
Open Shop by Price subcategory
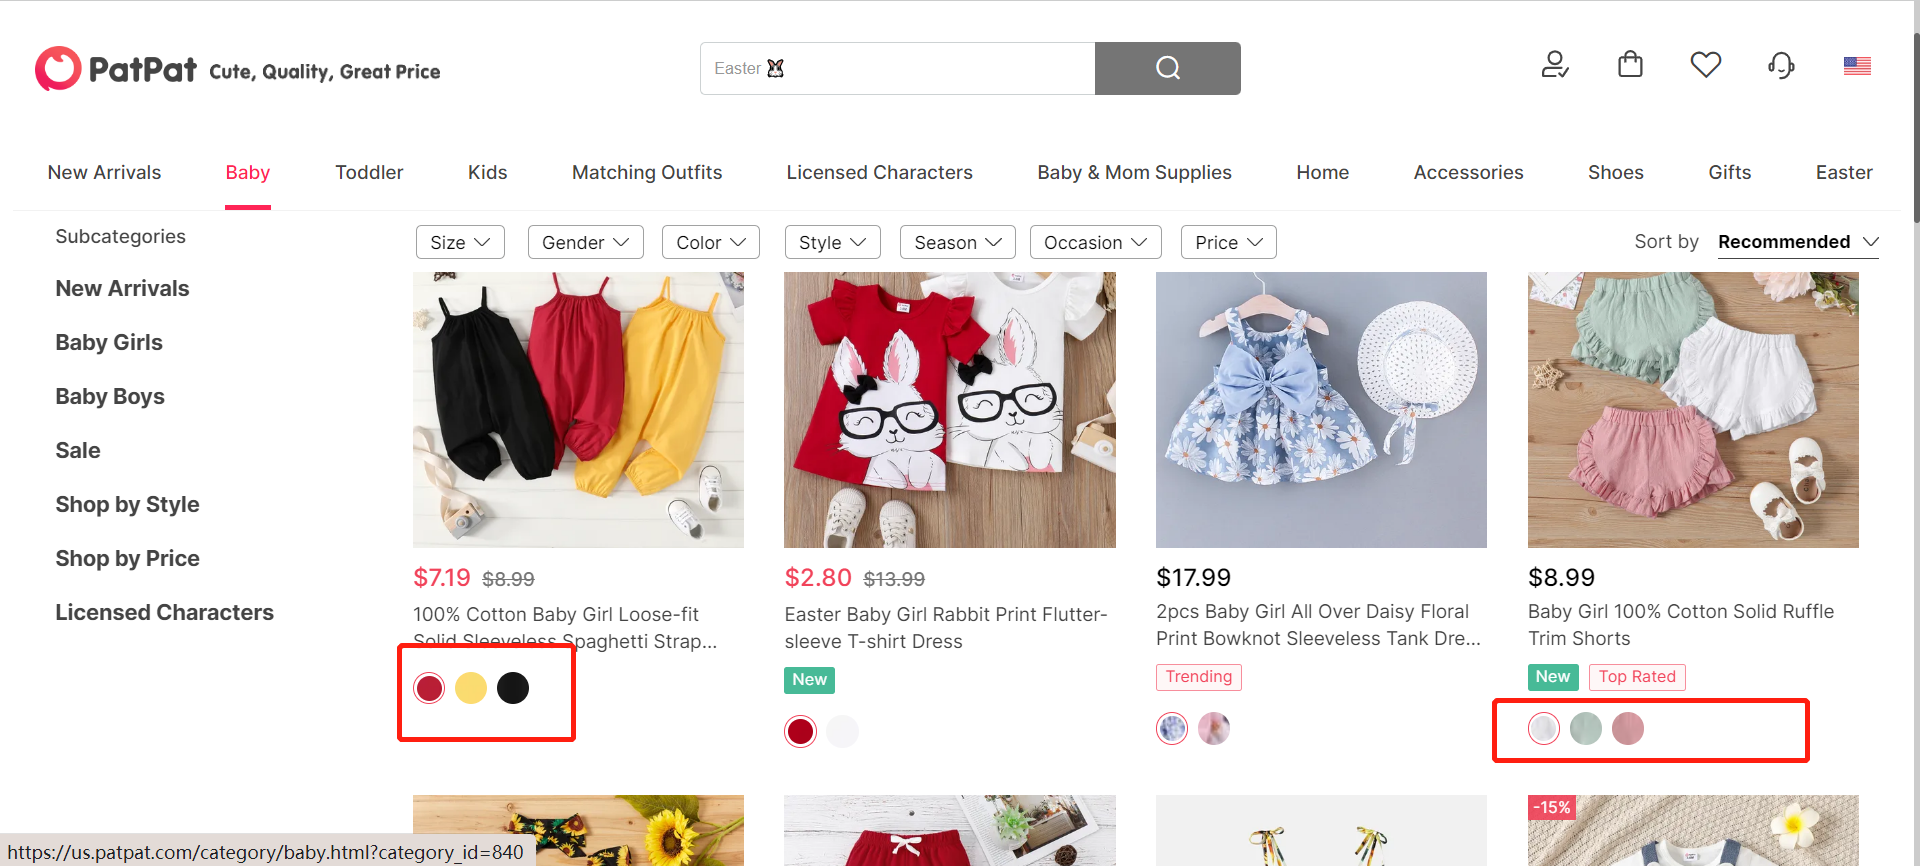coord(127,558)
